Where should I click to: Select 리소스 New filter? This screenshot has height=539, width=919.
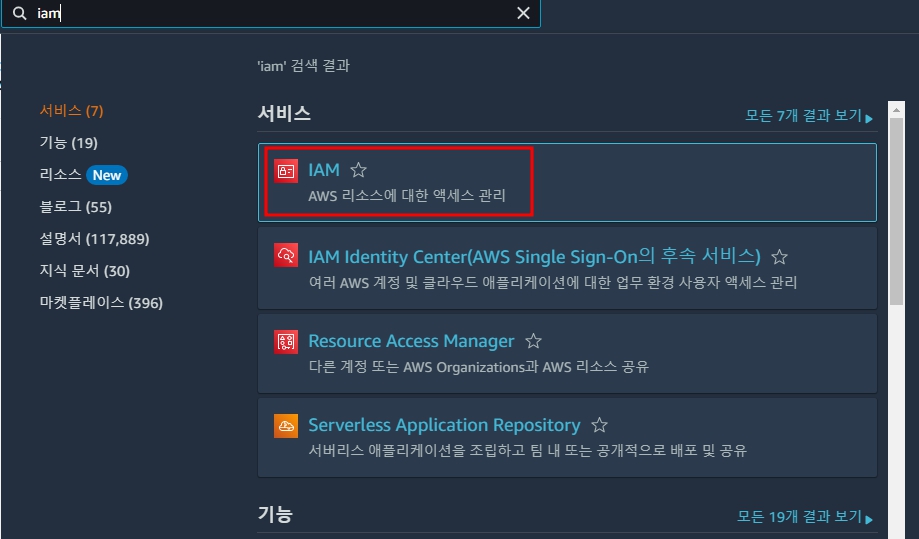coord(83,175)
